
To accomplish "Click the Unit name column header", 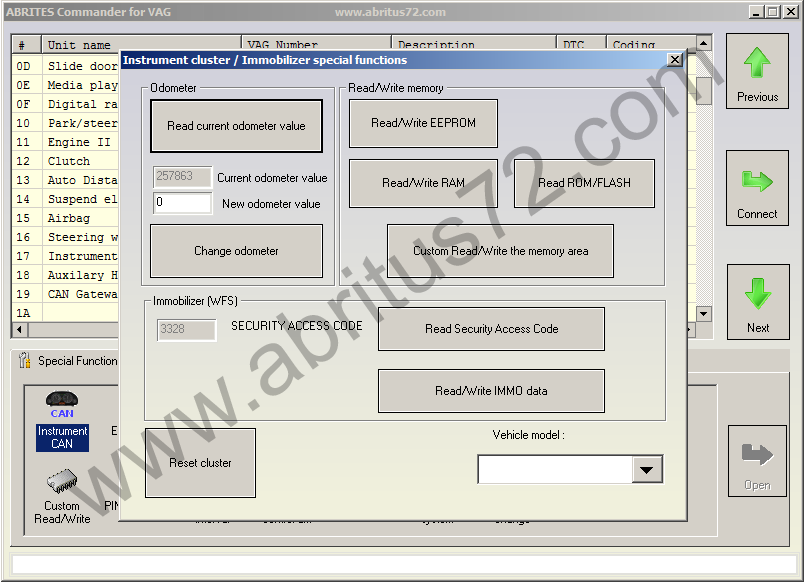I will [x=141, y=45].
